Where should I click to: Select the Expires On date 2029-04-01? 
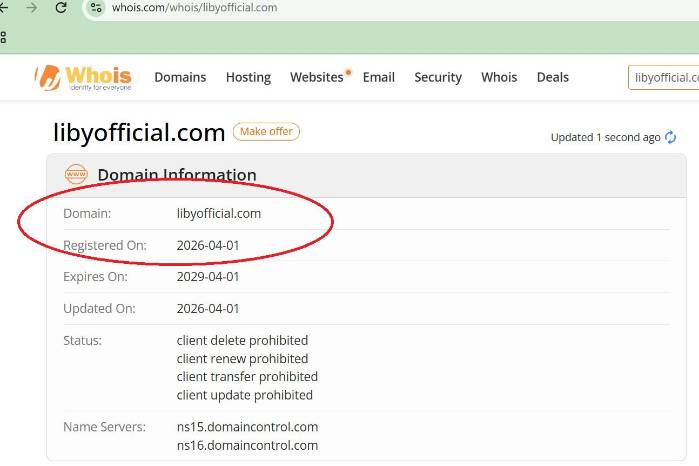(208, 276)
